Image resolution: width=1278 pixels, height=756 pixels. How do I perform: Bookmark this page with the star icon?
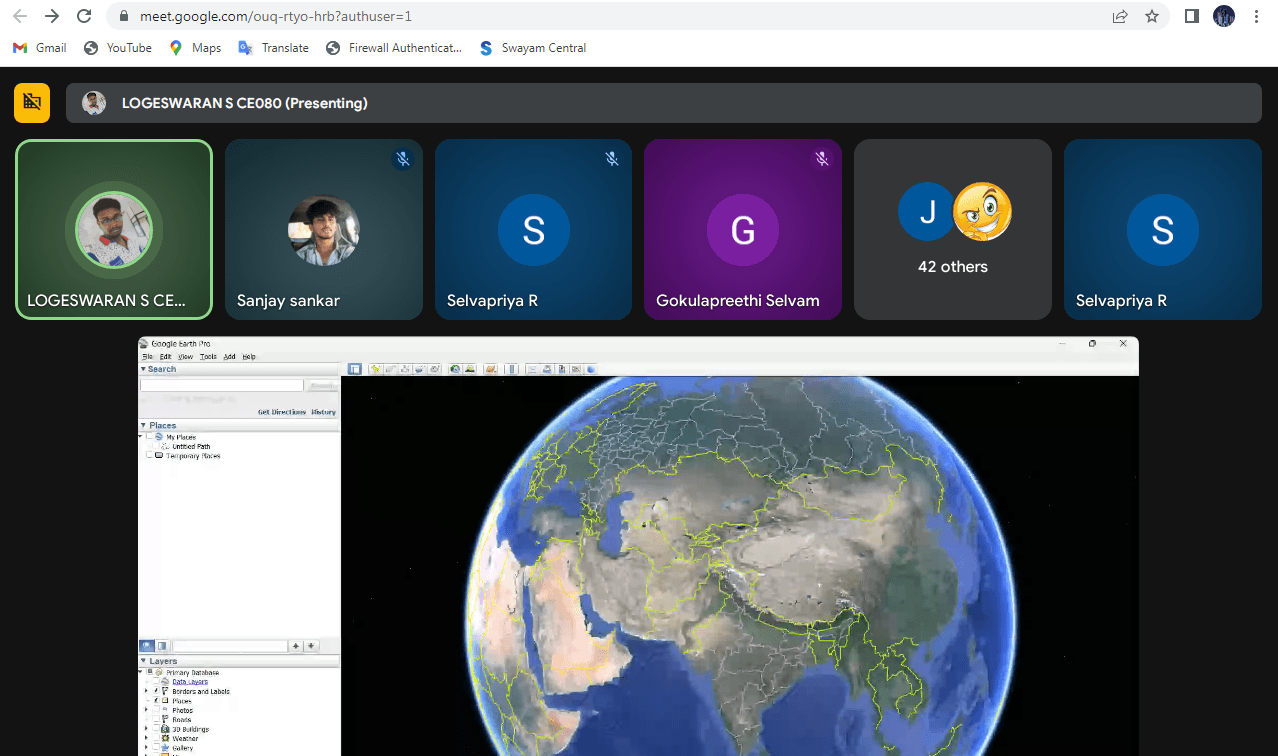pos(1152,16)
